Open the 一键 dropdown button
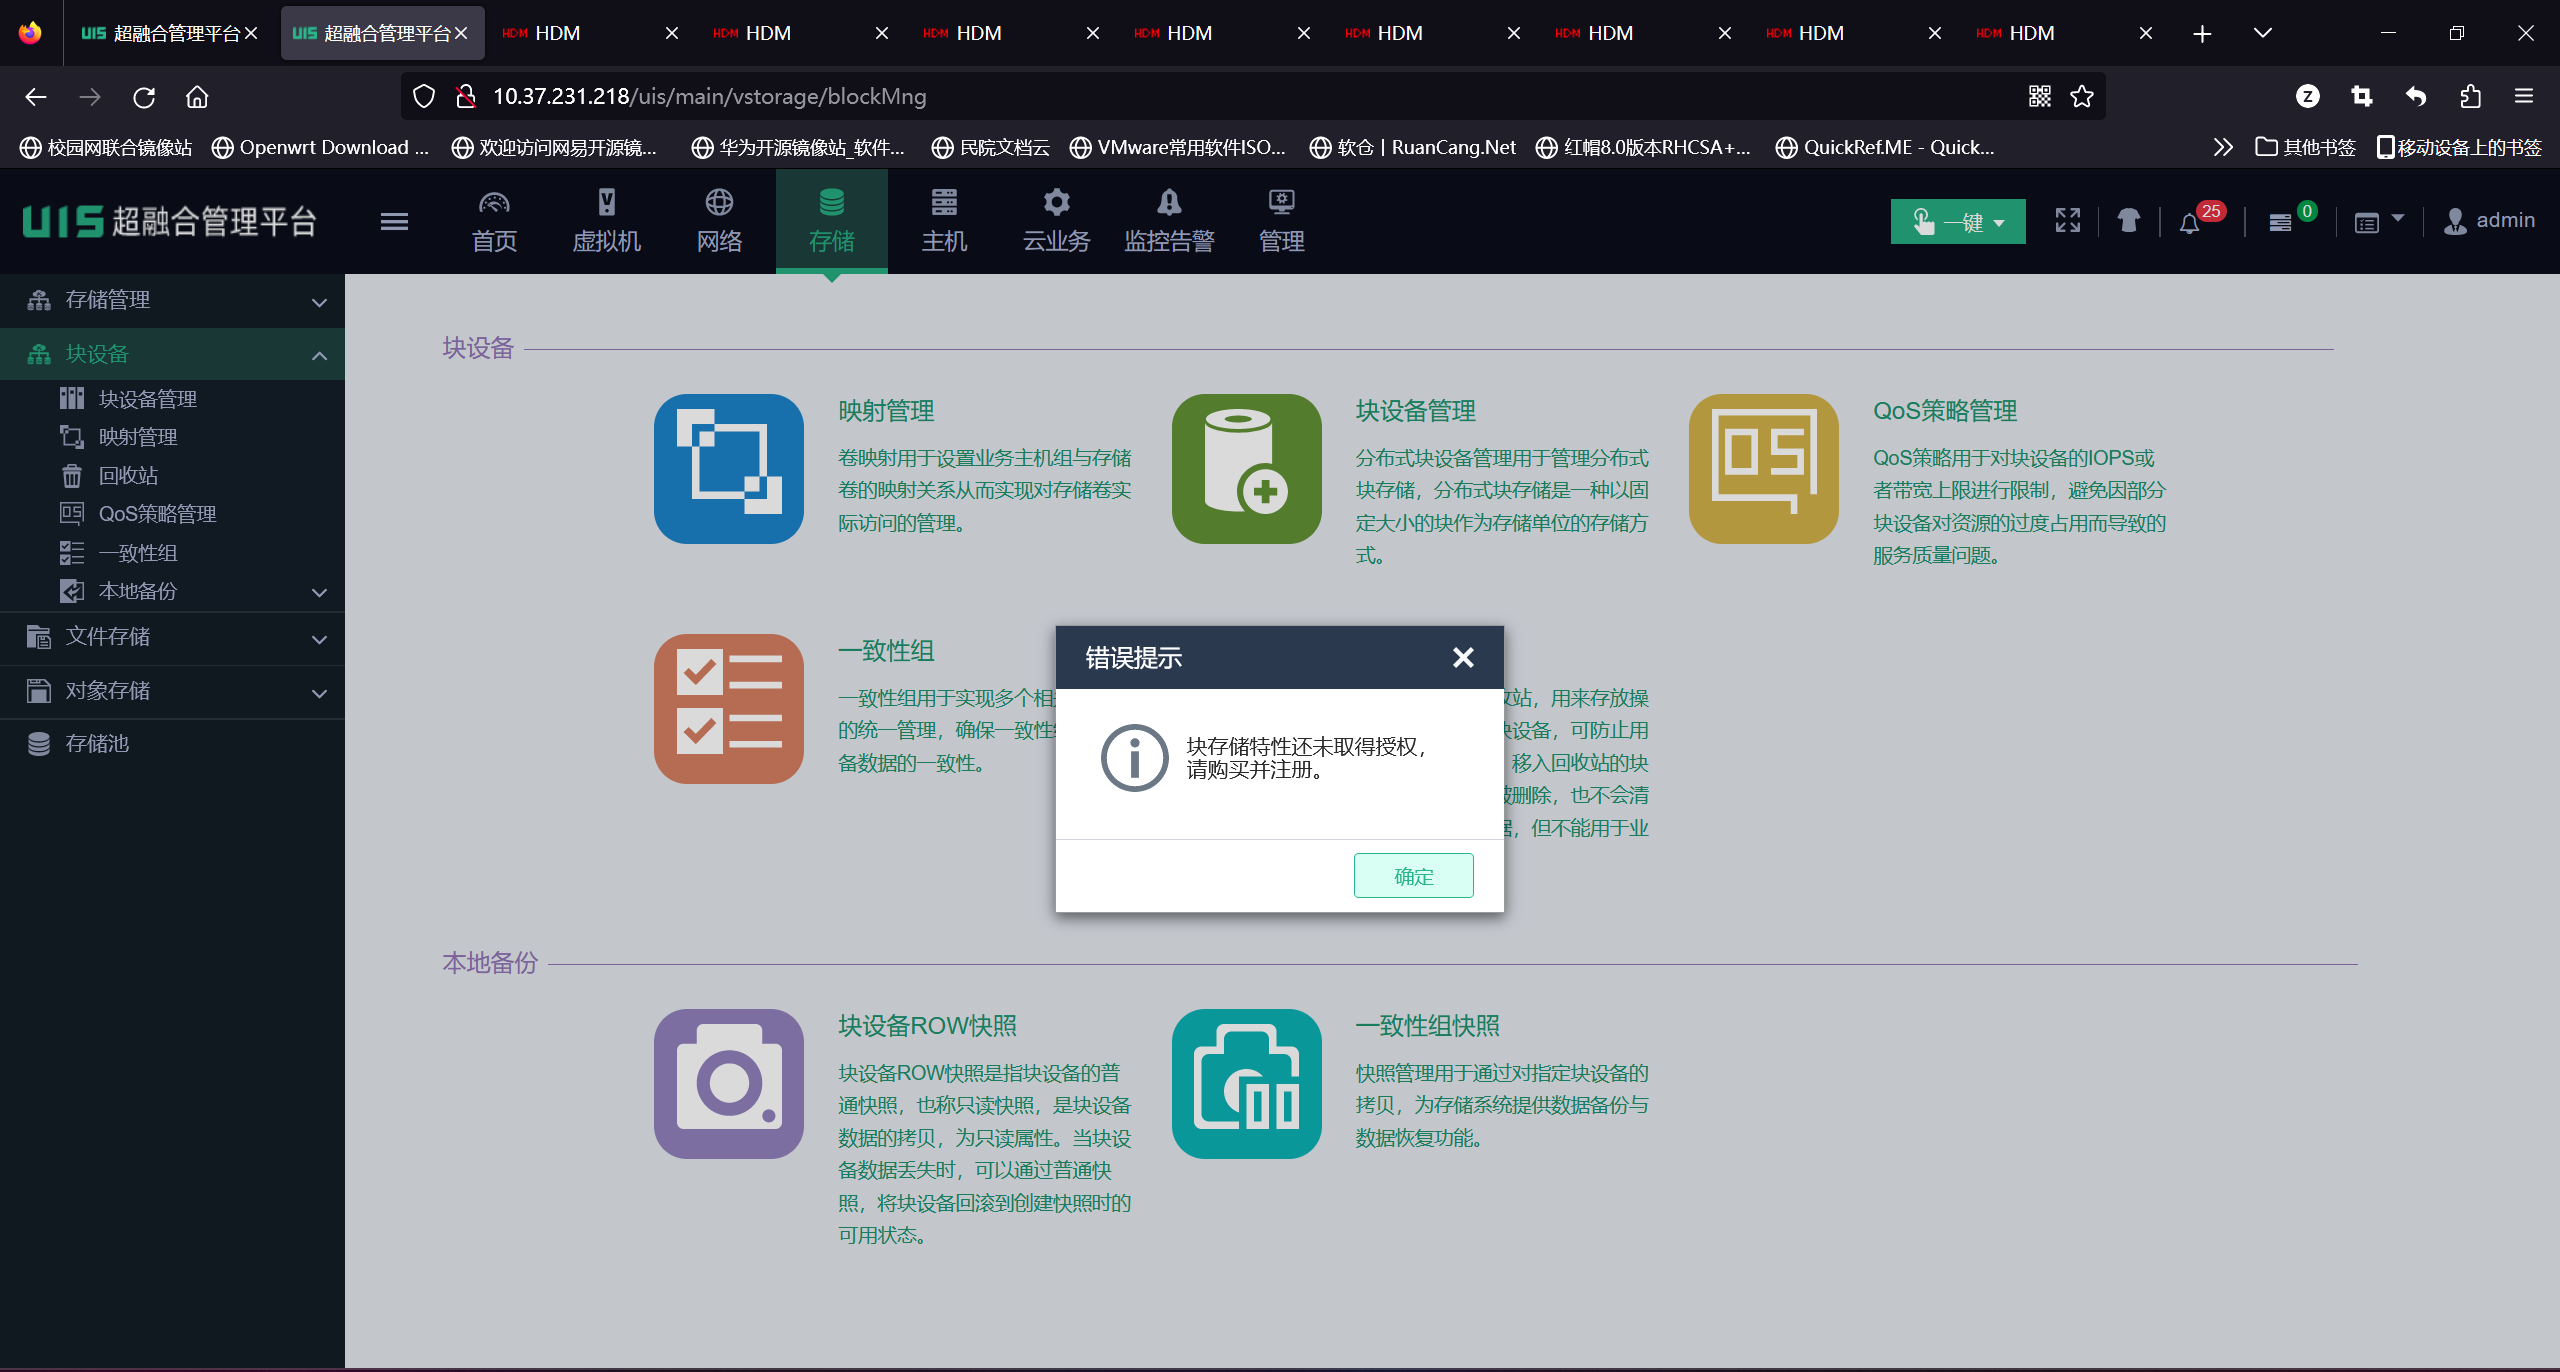2560x1372 pixels. (1957, 222)
